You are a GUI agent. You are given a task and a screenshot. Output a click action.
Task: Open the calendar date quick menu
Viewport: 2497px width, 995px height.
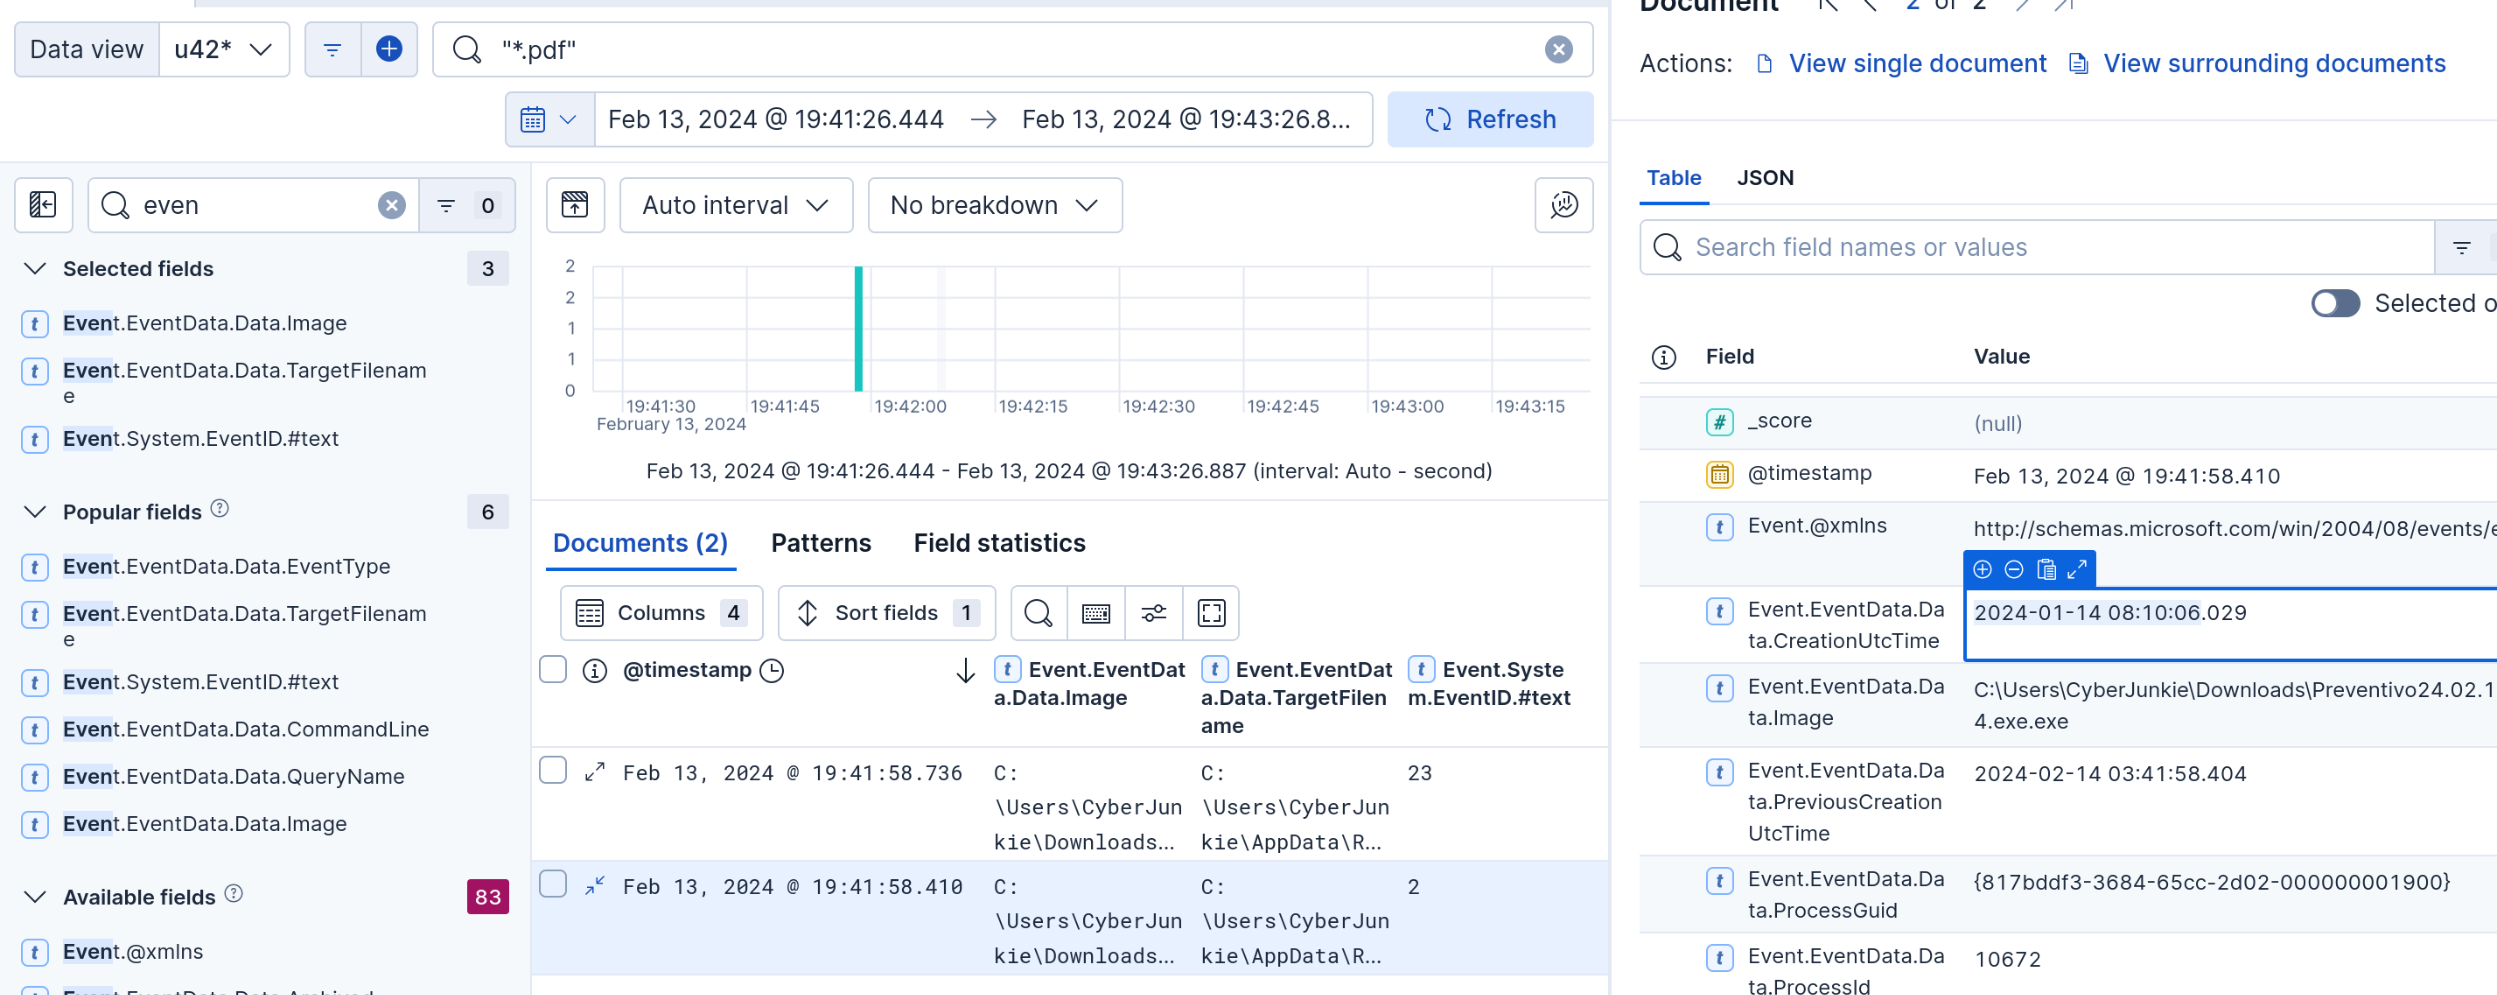pyautogui.click(x=549, y=120)
